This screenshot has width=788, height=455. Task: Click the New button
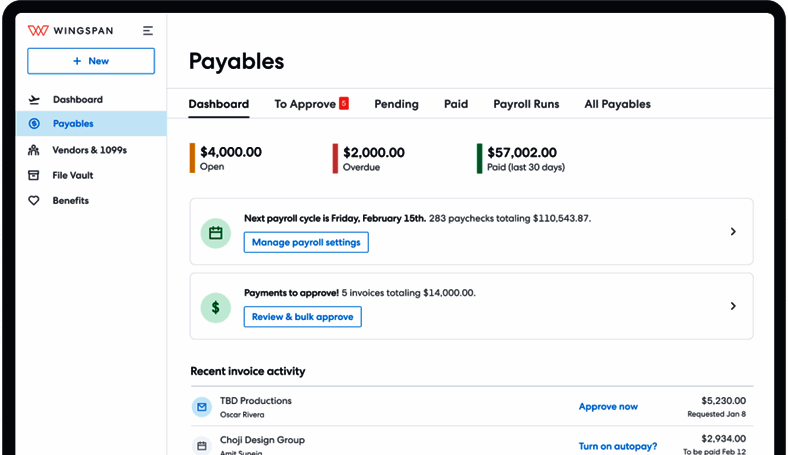(91, 61)
